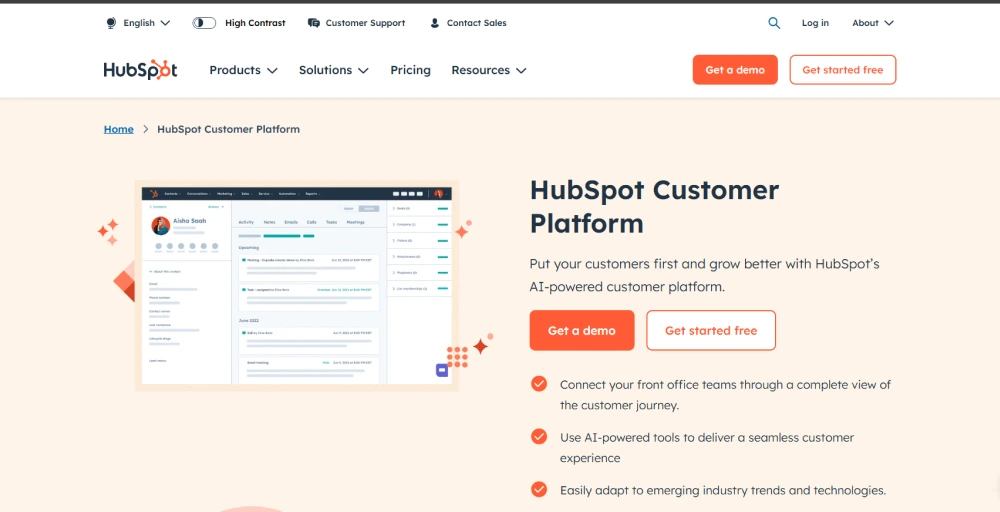This screenshot has width=1000, height=512.
Task: Expand the About menu
Action: pos(872,23)
